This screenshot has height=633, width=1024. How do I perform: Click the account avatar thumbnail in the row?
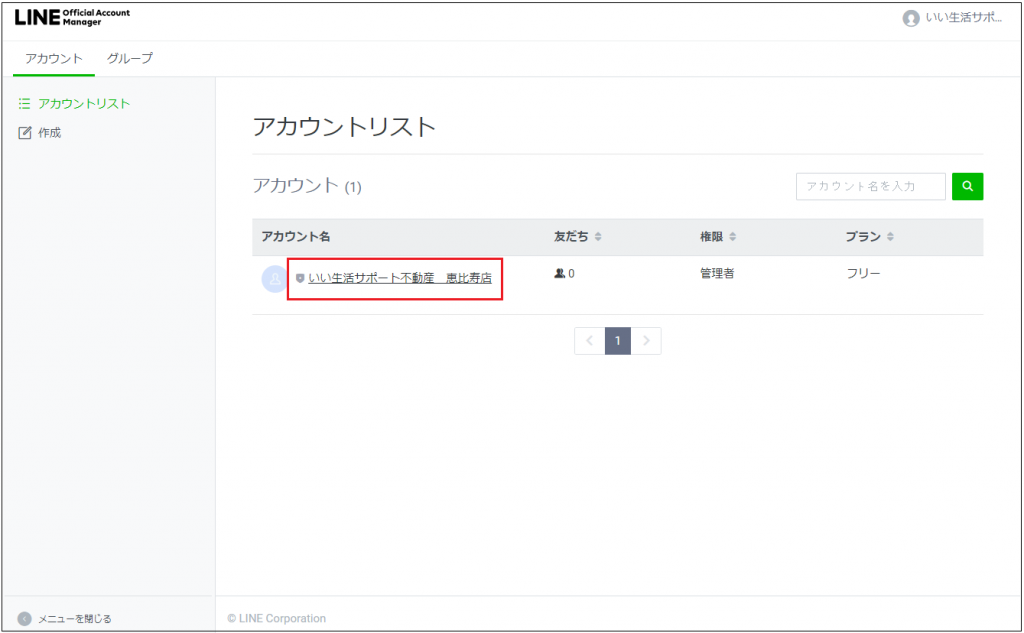274,279
